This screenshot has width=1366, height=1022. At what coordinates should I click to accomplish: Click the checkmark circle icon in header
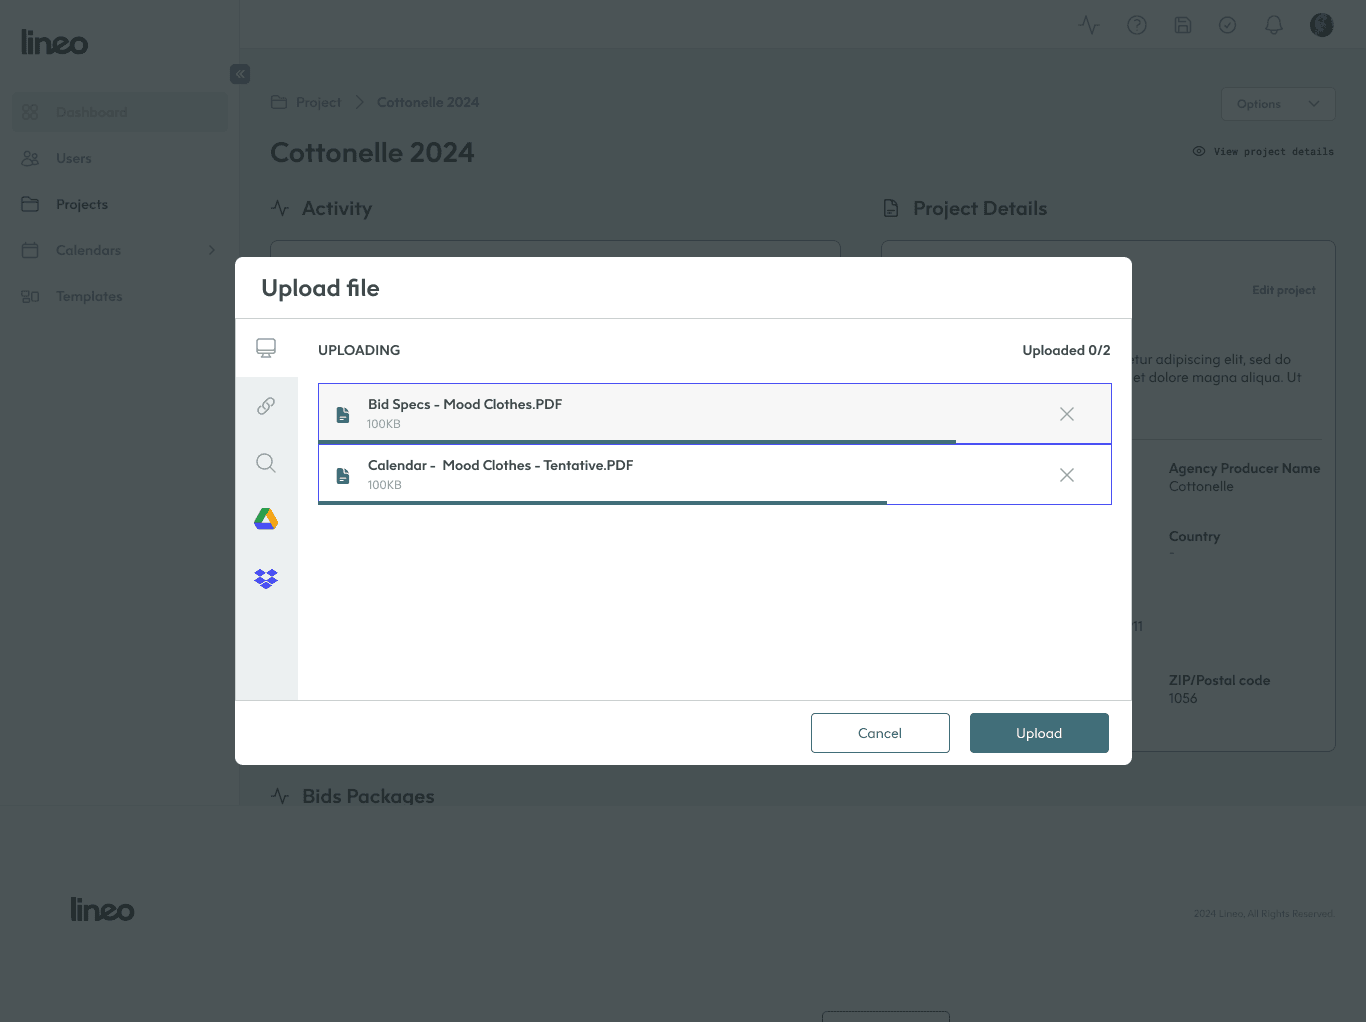click(1228, 25)
